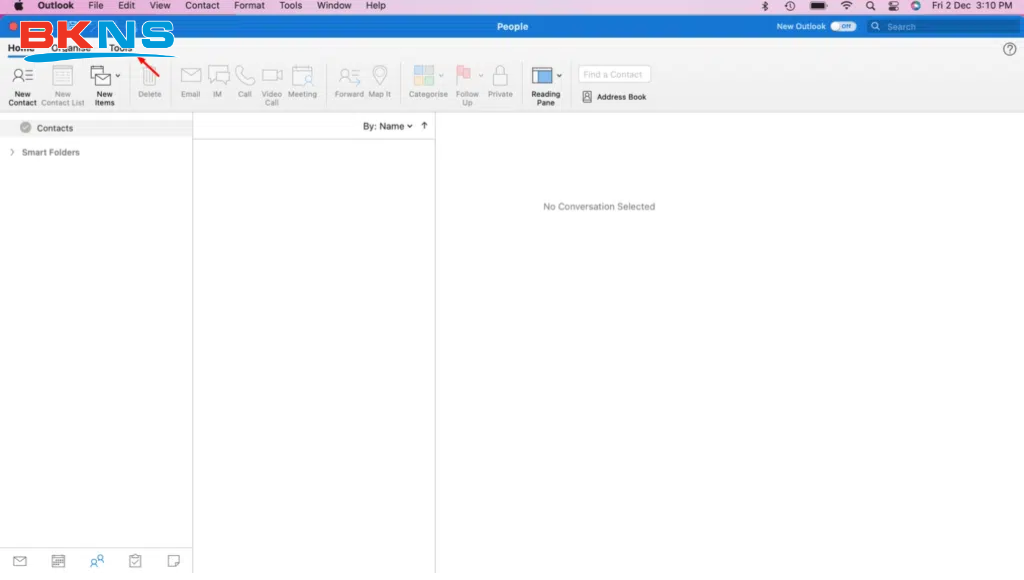Viewport: 1024px width, 580px height.
Task: Open Calendar view in bottom bar
Action: click(x=58, y=561)
